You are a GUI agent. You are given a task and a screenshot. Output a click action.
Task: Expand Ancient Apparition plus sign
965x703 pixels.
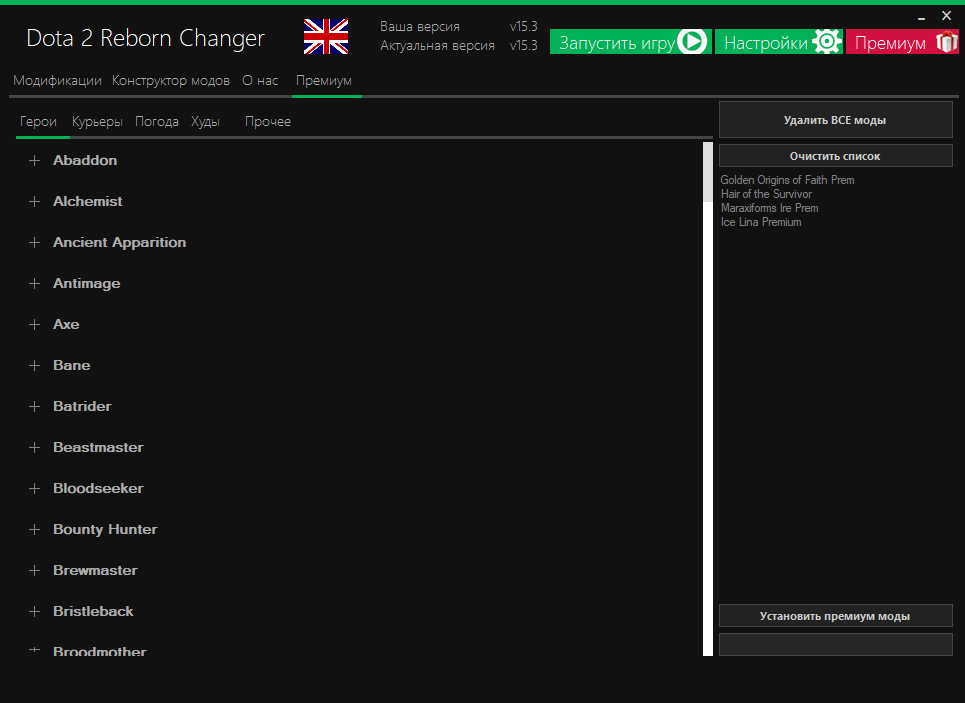coord(34,243)
